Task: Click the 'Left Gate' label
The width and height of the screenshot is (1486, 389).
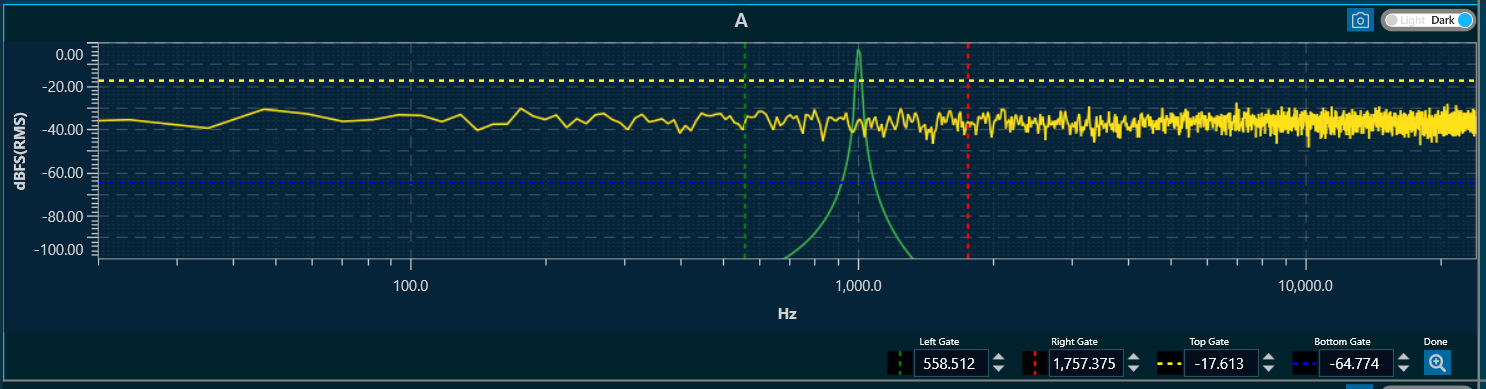Action: point(939,342)
